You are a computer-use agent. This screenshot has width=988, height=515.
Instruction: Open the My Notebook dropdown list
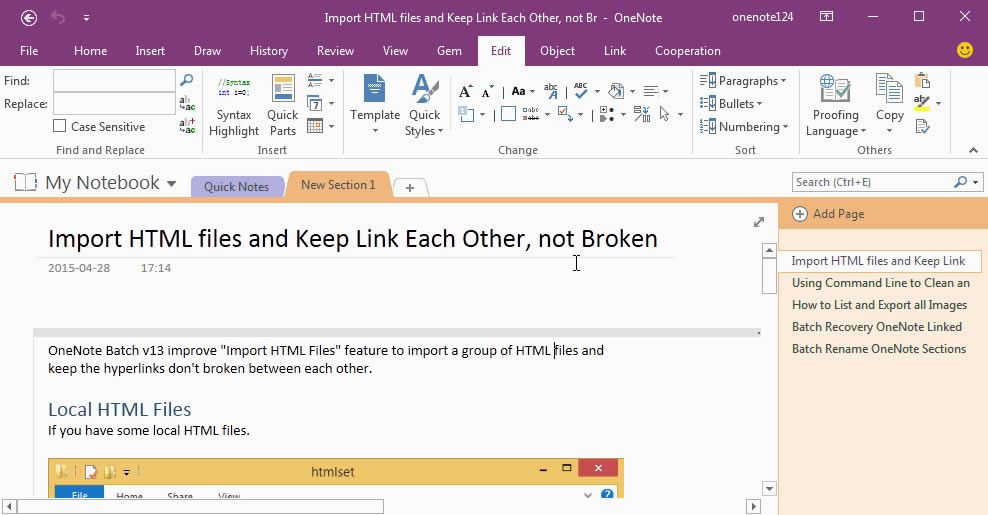pos(171,184)
